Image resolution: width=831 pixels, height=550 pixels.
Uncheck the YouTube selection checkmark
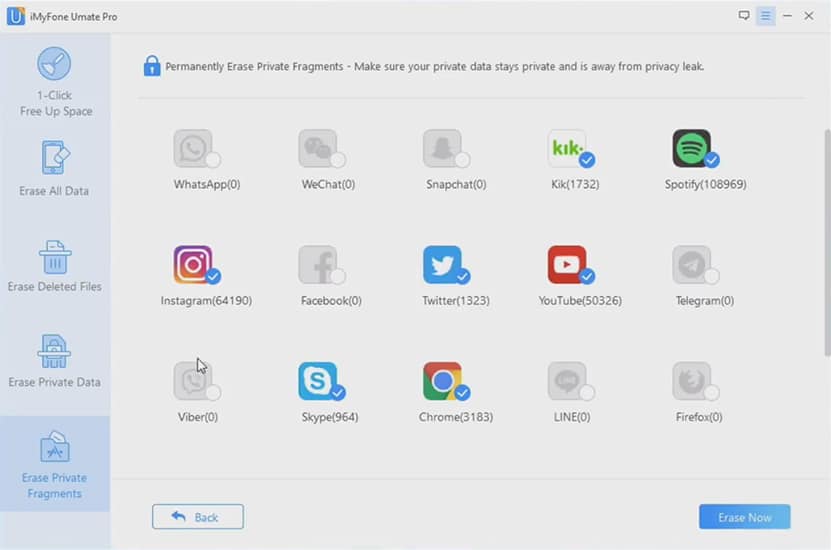[x=587, y=276]
